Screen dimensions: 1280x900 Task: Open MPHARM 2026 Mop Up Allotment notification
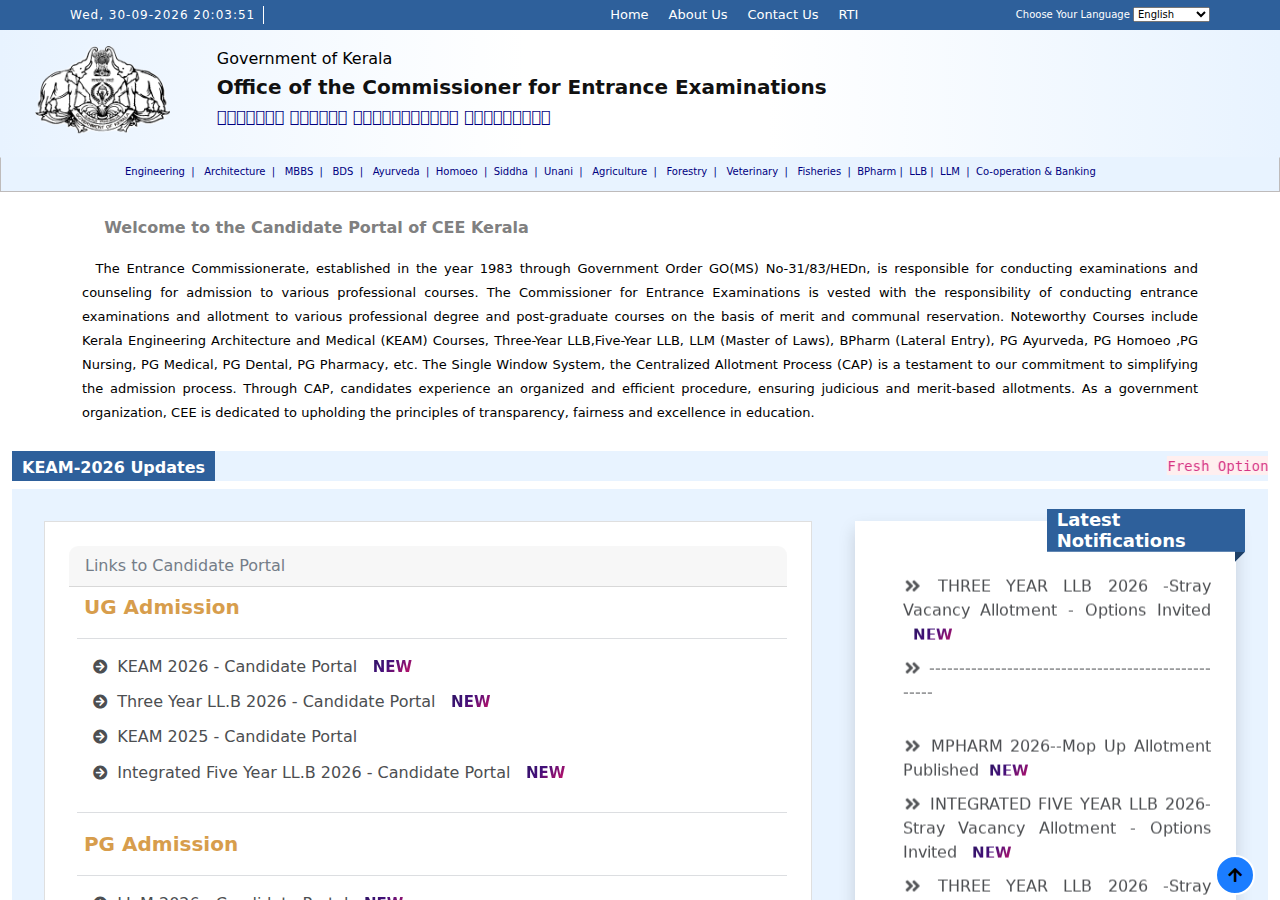(1057, 758)
